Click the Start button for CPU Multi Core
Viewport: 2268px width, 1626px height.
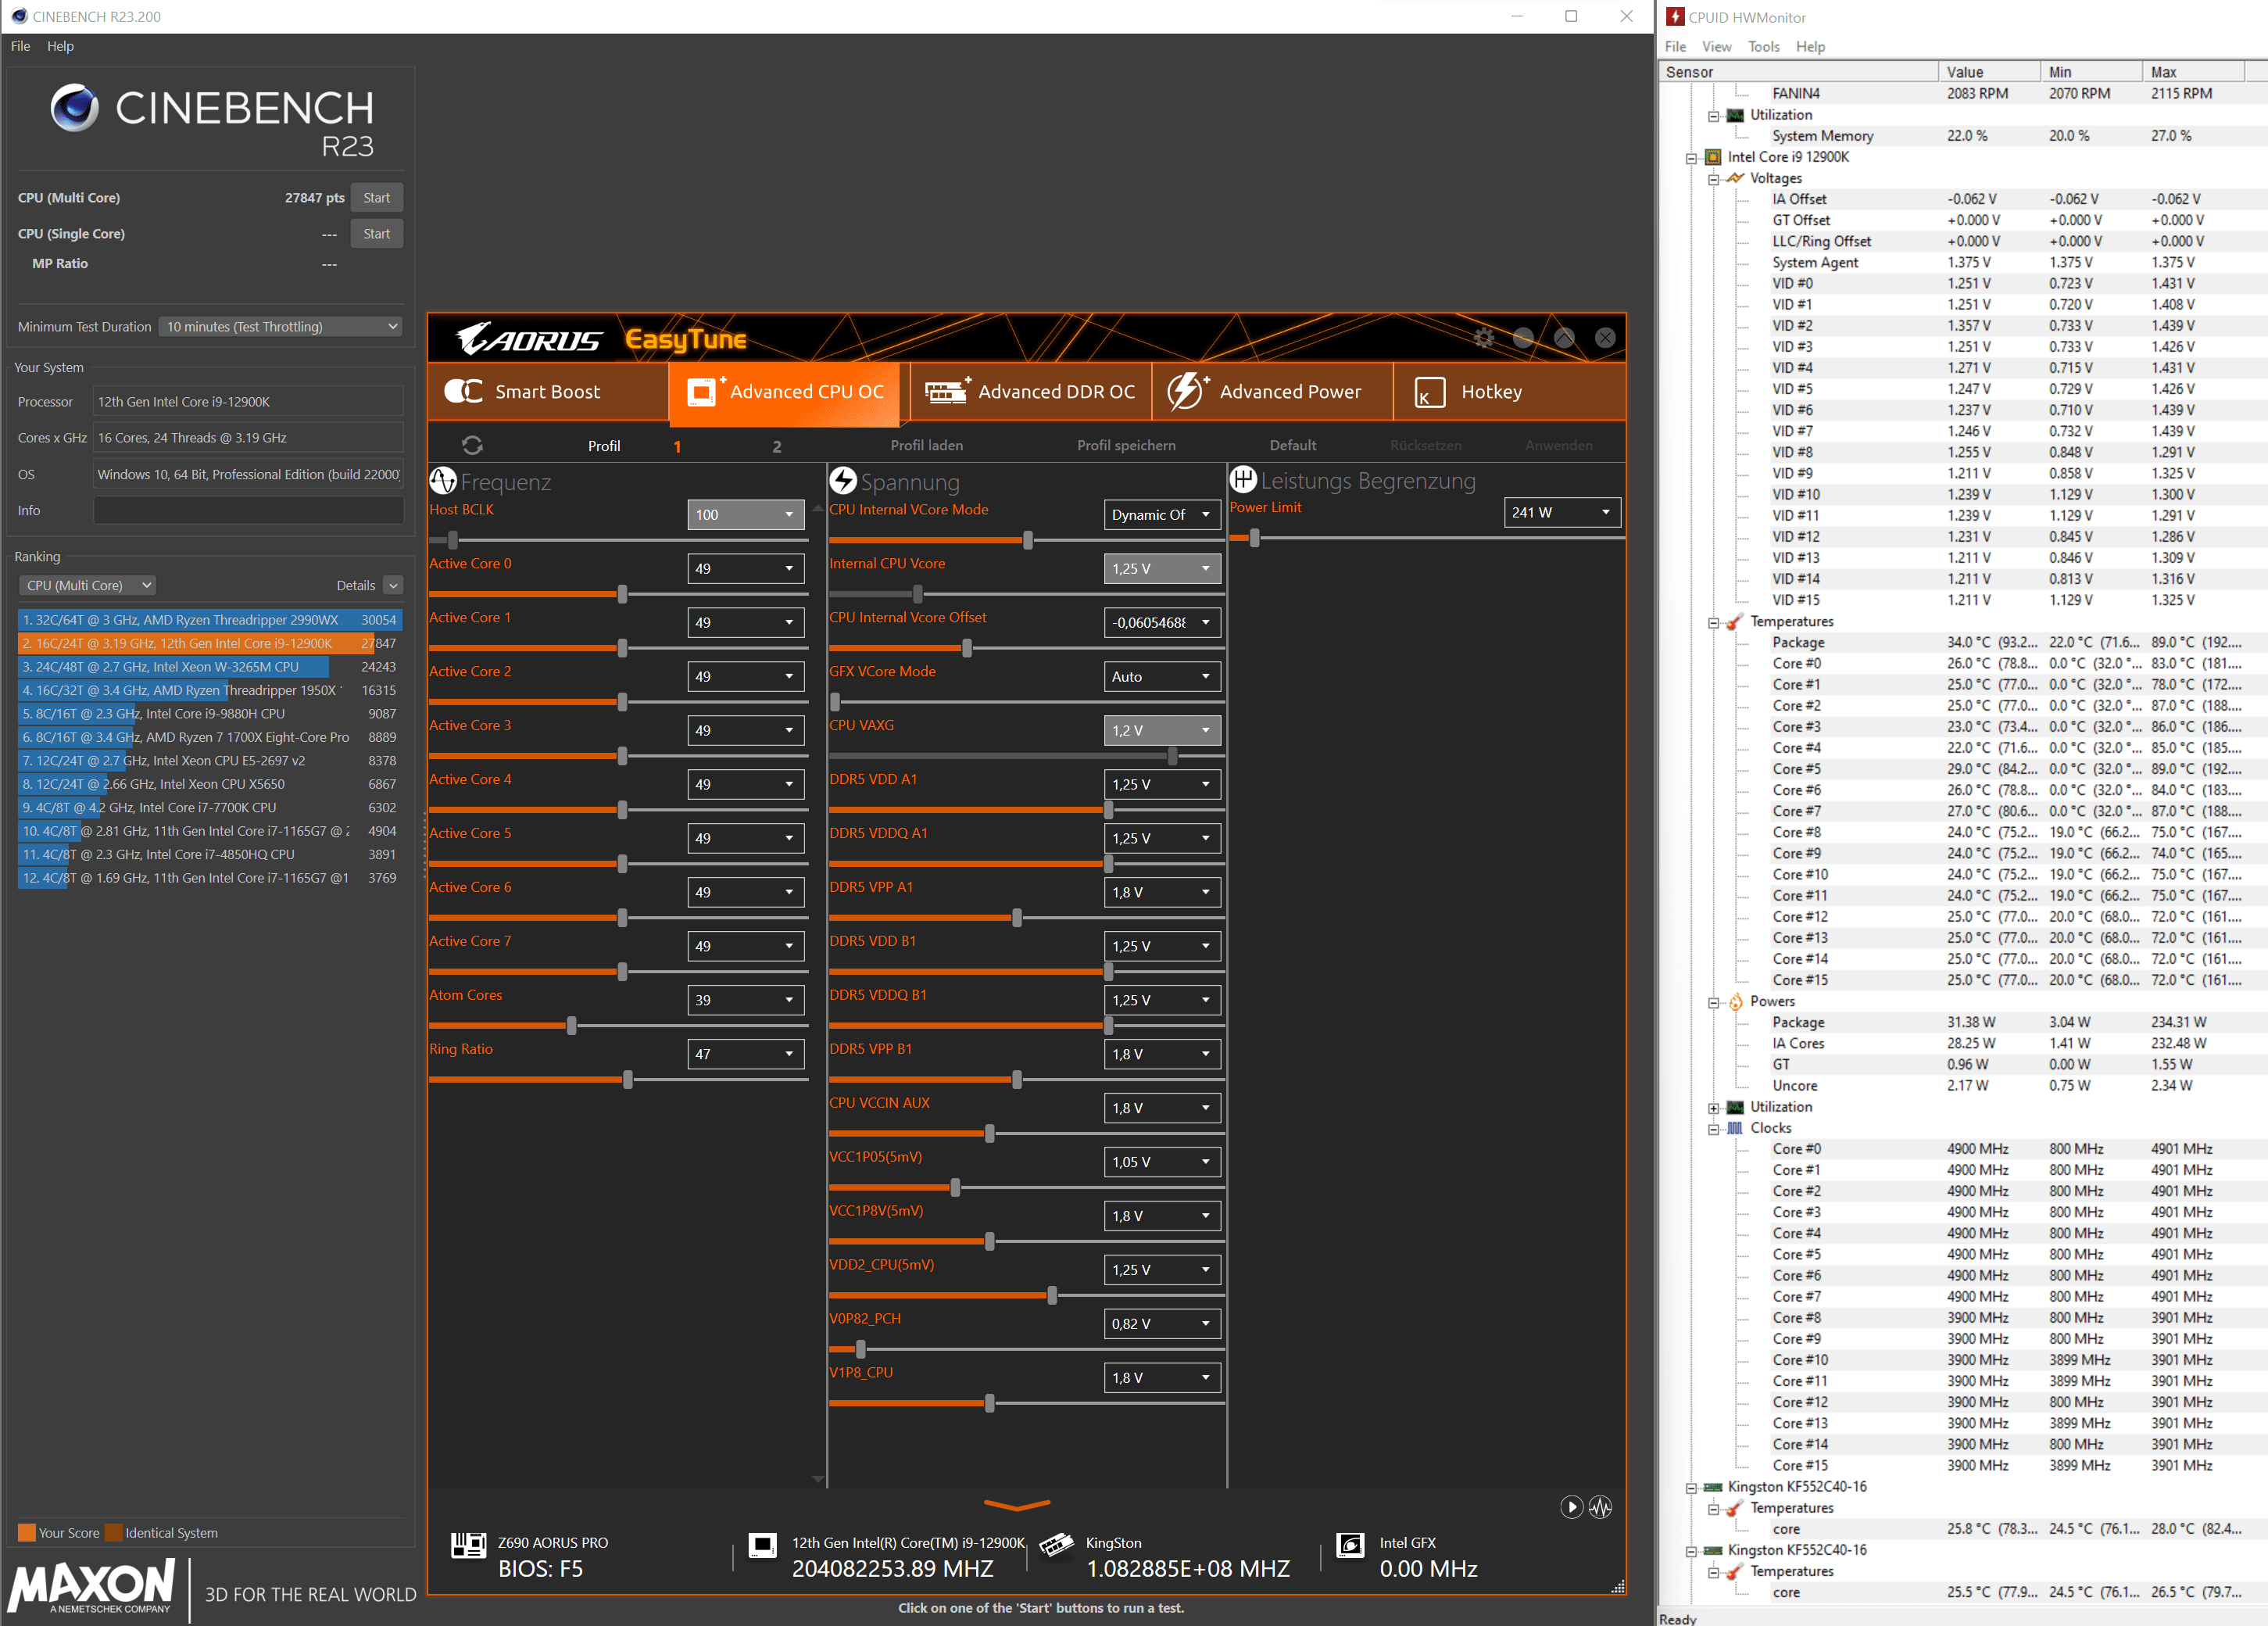pos(375,197)
